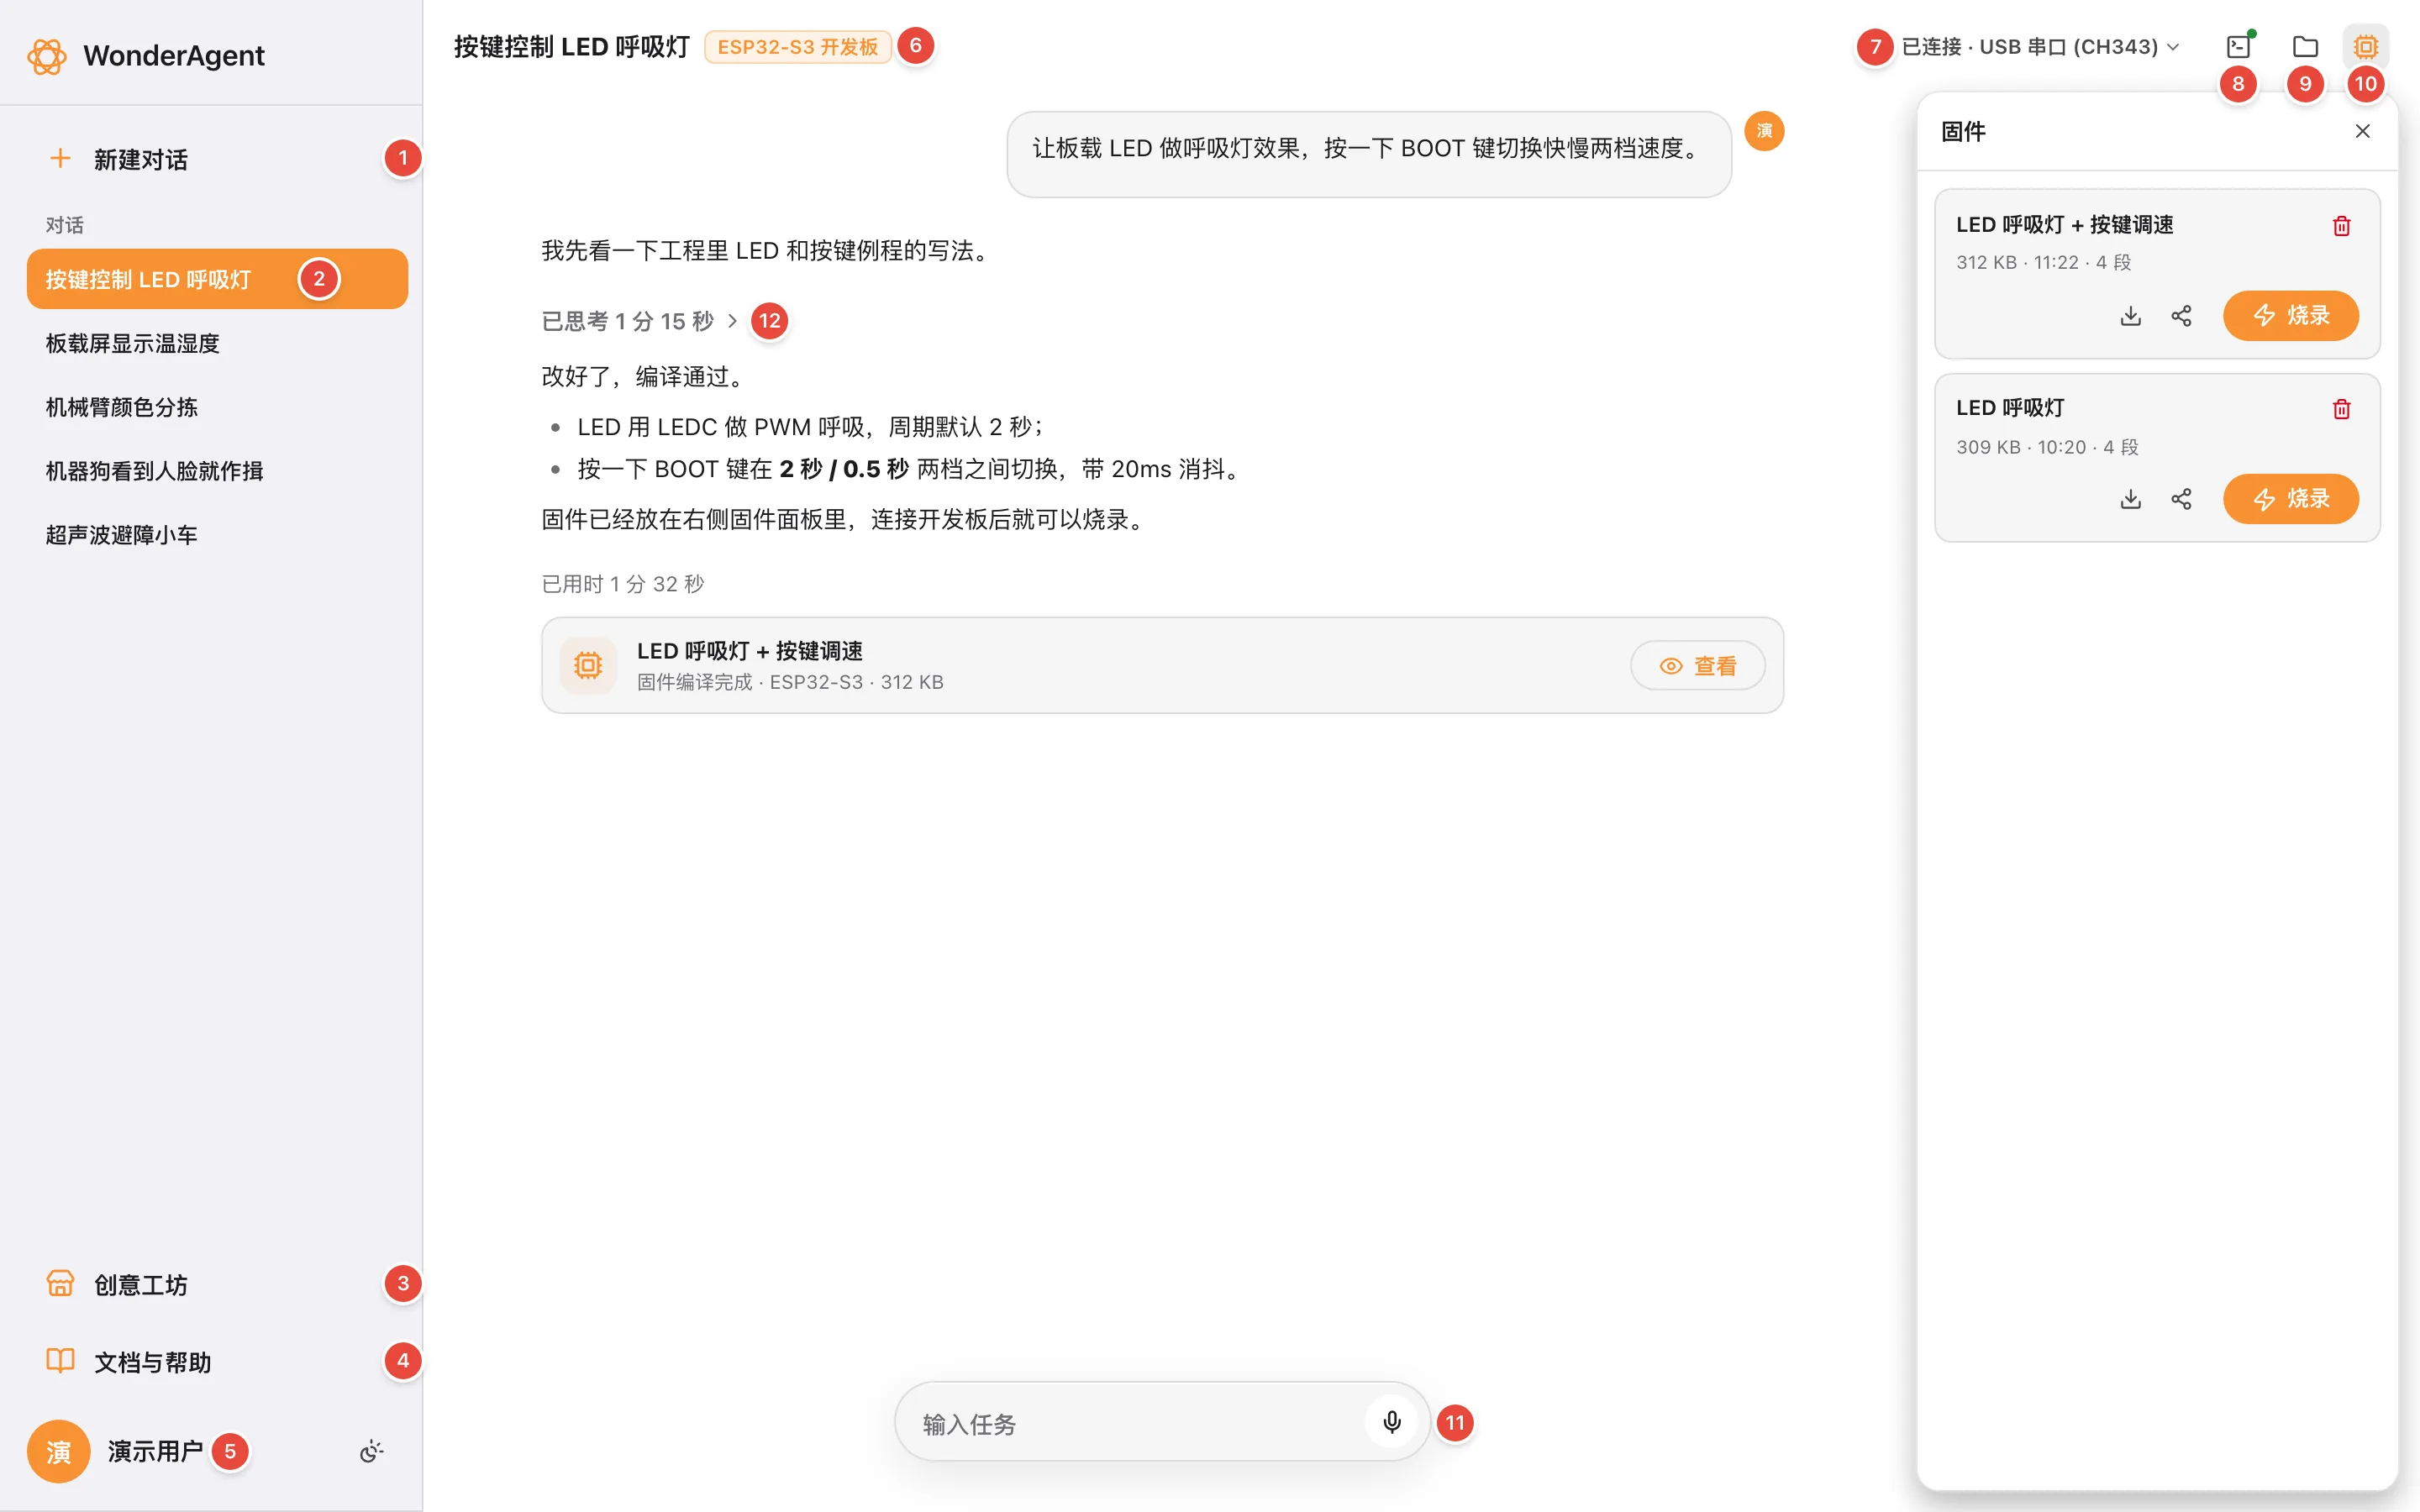2420x1512 pixels.
Task: Delete firmware LED 呼吸灯 + 按键调速
Action: pyautogui.click(x=2341, y=226)
